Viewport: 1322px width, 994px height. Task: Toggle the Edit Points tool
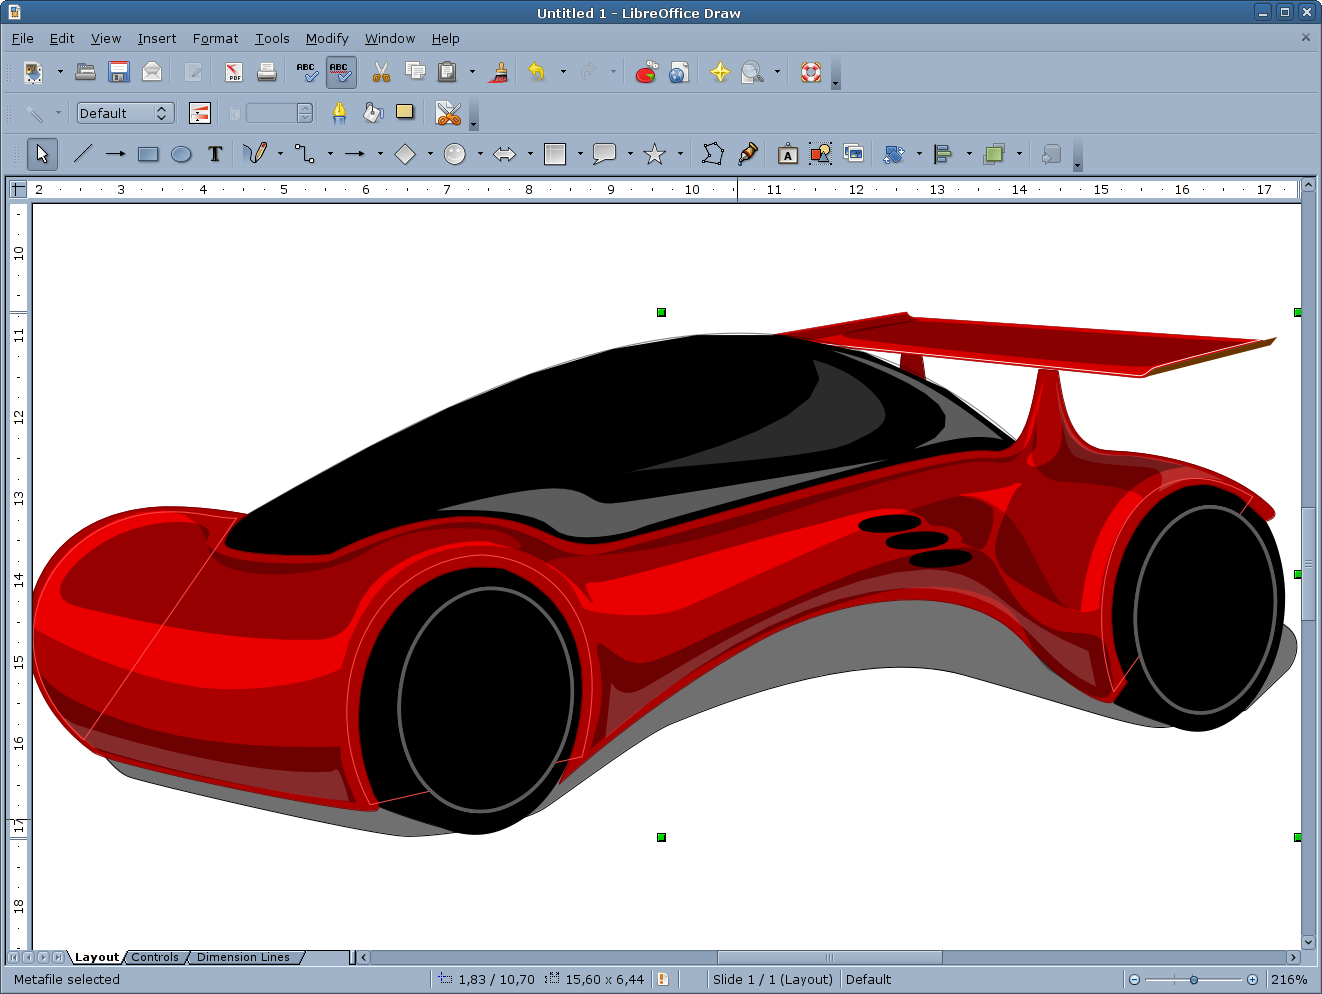point(712,154)
